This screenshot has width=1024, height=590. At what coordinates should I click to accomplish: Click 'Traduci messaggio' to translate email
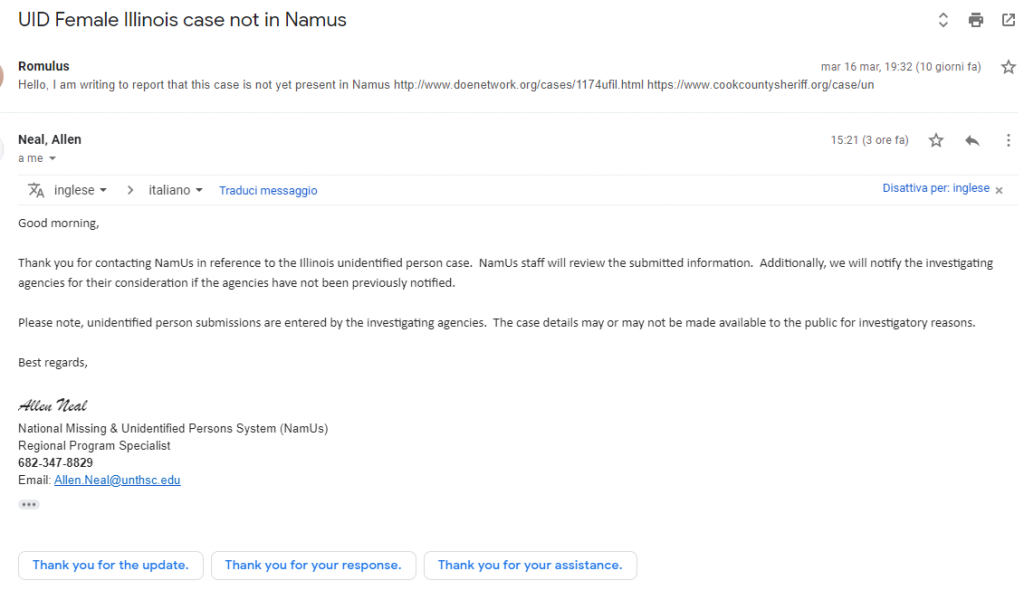(268, 190)
